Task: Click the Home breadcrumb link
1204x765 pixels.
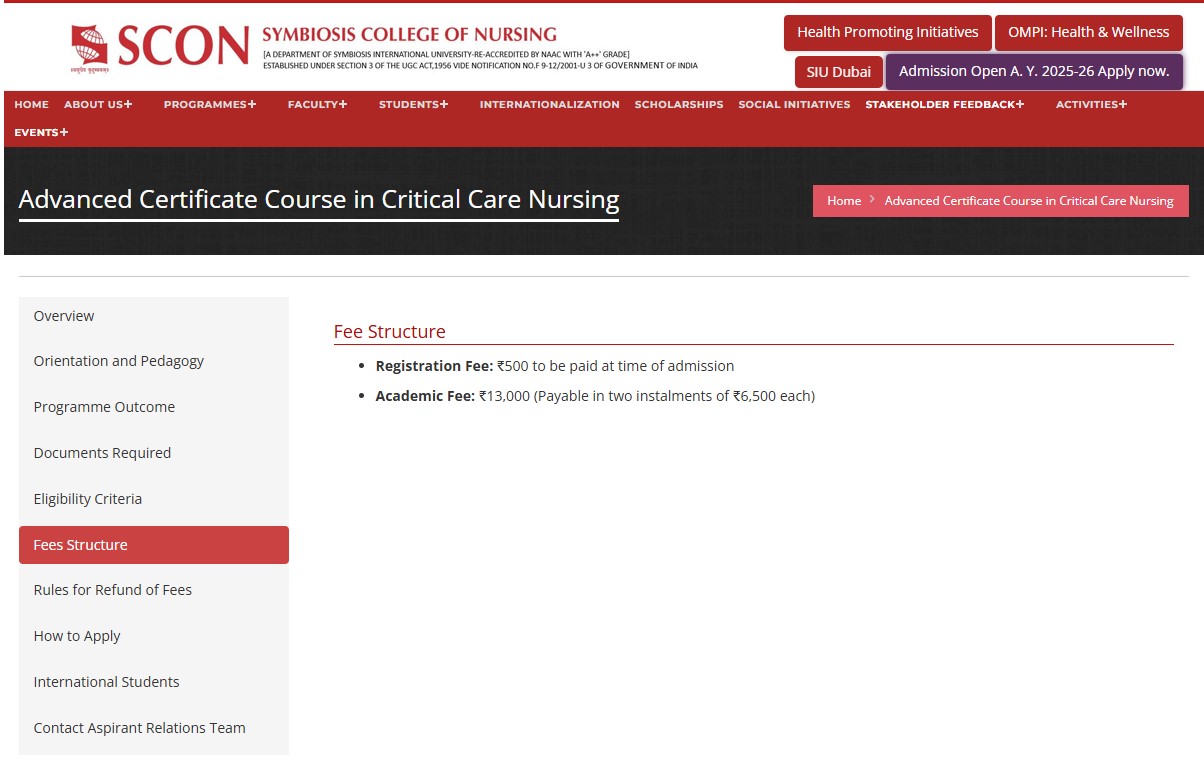Action: pyautogui.click(x=843, y=201)
